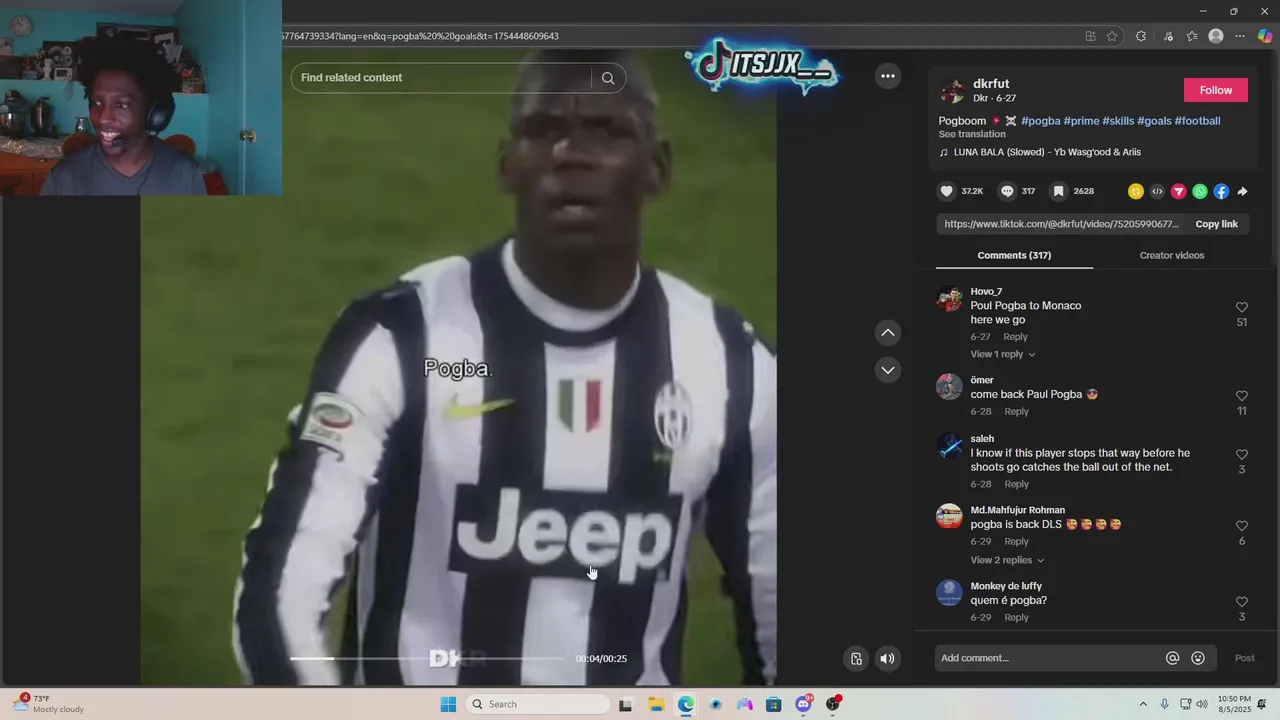This screenshot has height=720, width=1280.
Task: Open the Windows Start menu
Action: (448, 704)
